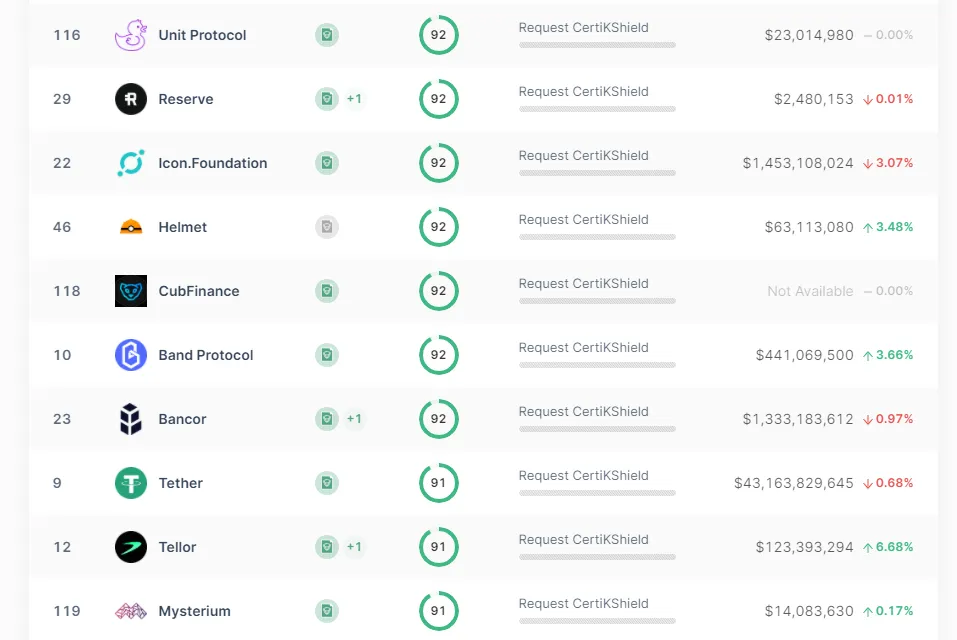Click Tellor's green audit badge

[x=327, y=547]
